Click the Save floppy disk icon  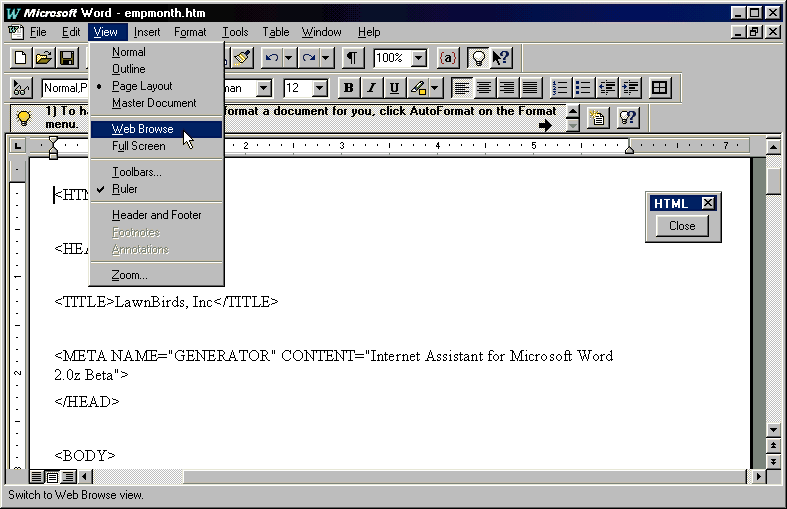(x=67, y=58)
